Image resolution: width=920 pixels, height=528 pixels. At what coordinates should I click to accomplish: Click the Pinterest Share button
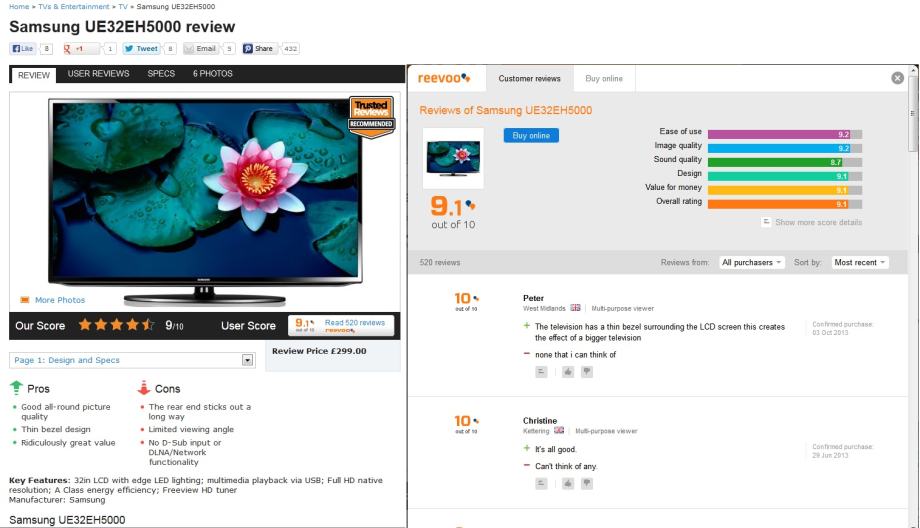[259, 49]
